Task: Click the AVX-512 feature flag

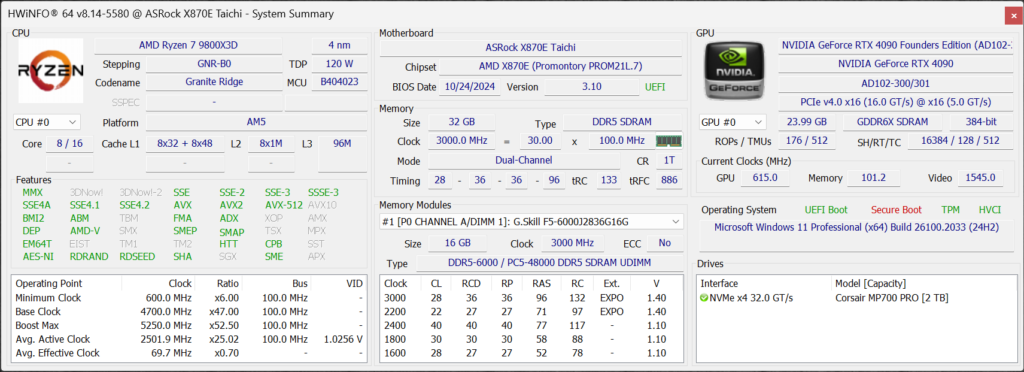Action: click(x=283, y=205)
